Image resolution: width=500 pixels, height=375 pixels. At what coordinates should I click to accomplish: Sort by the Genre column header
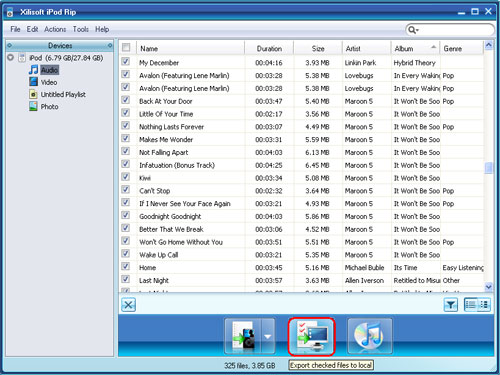[462, 48]
